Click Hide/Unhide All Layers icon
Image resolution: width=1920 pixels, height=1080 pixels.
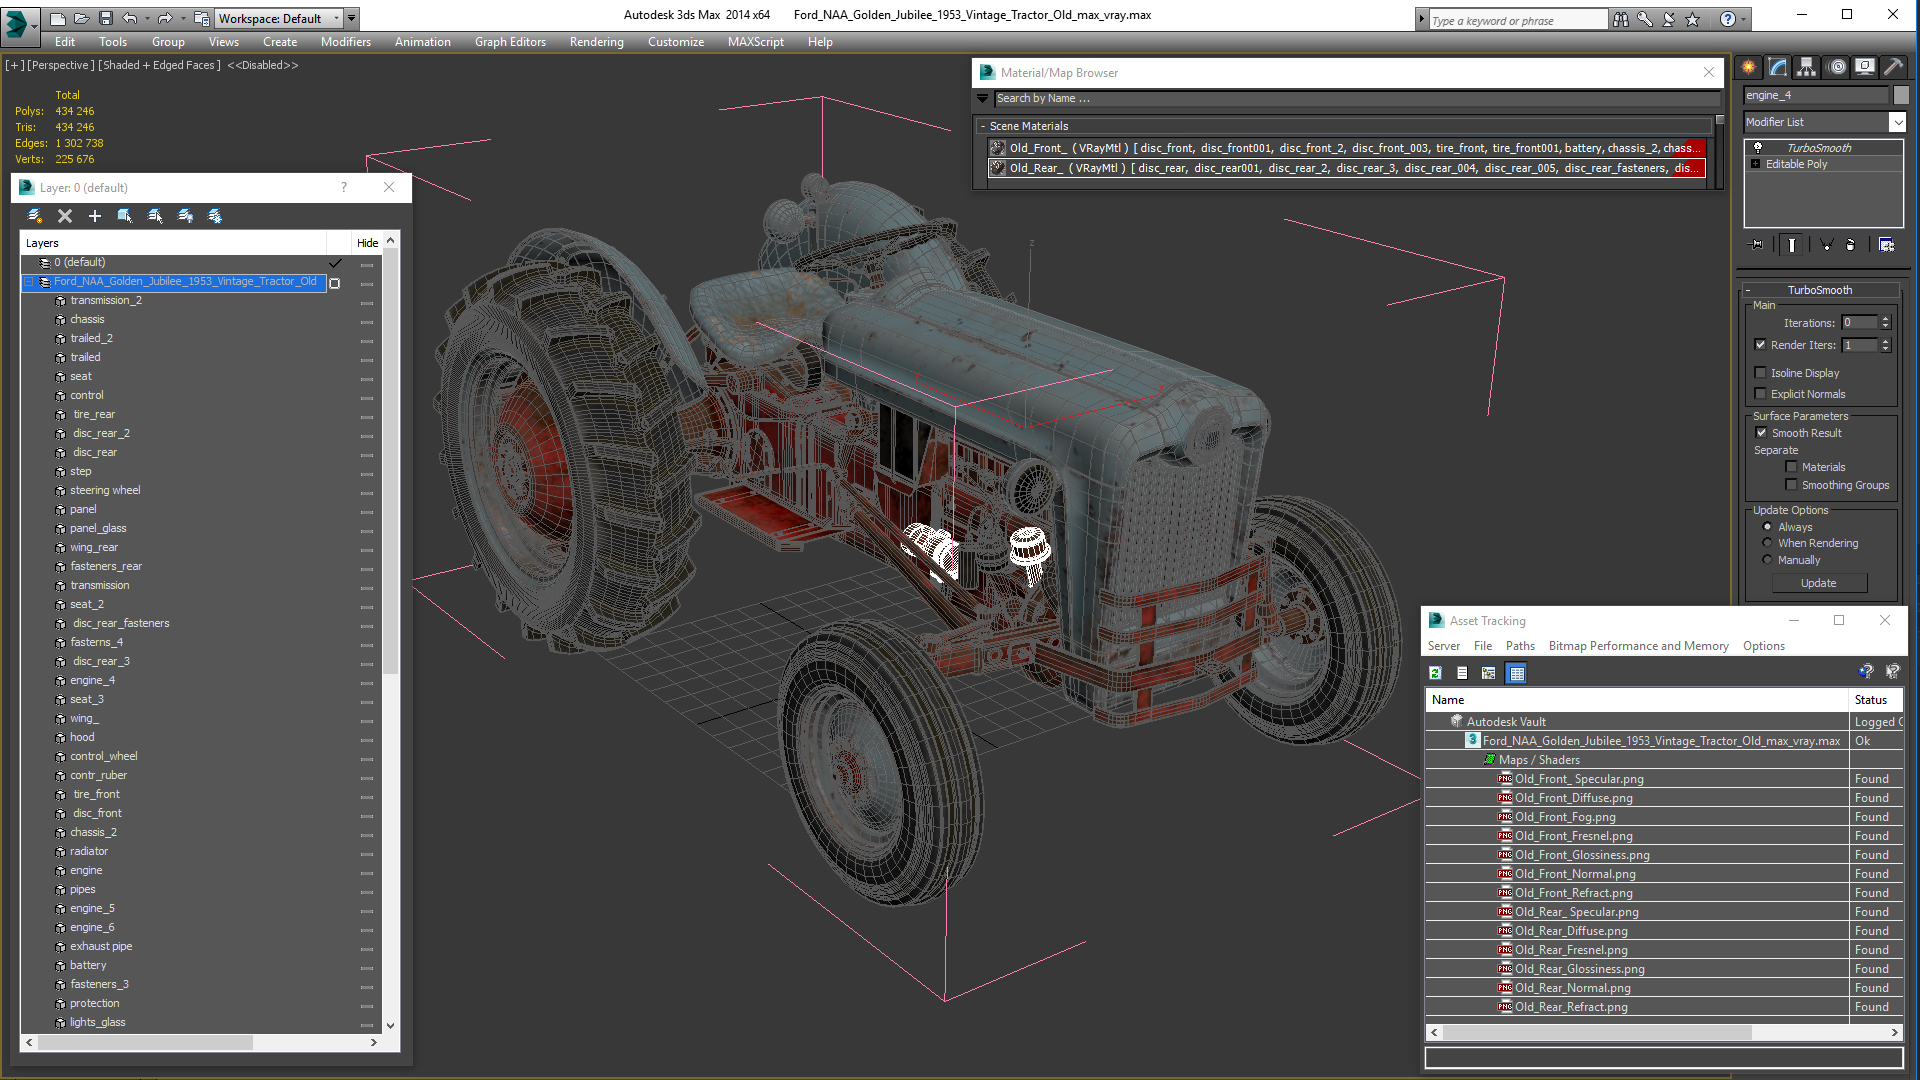185,216
